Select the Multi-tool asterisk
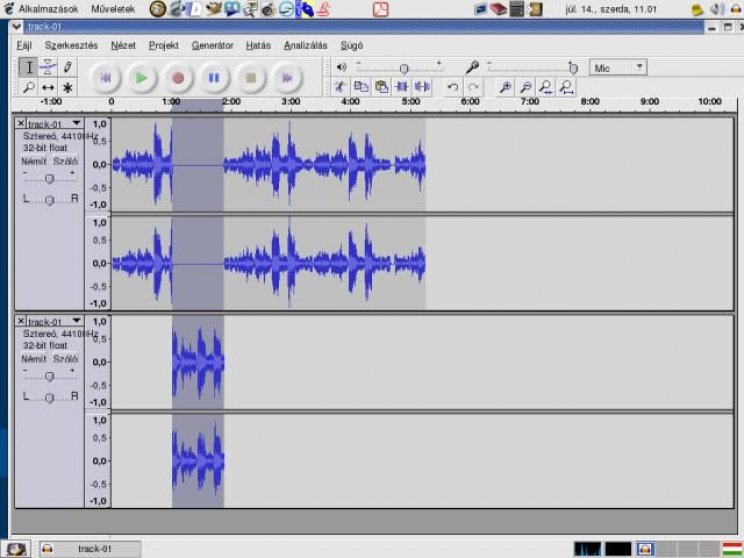This screenshot has width=744, height=558. click(x=67, y=87)
